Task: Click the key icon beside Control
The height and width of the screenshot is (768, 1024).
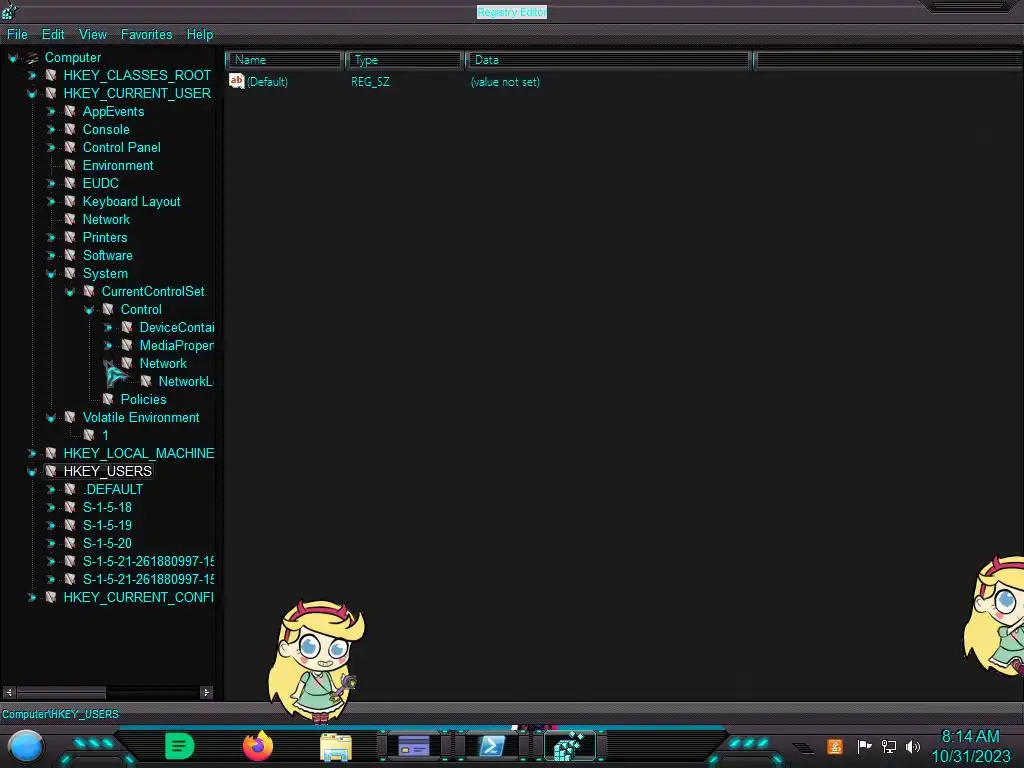Action: pyautogui.click(x=108, y=309)
